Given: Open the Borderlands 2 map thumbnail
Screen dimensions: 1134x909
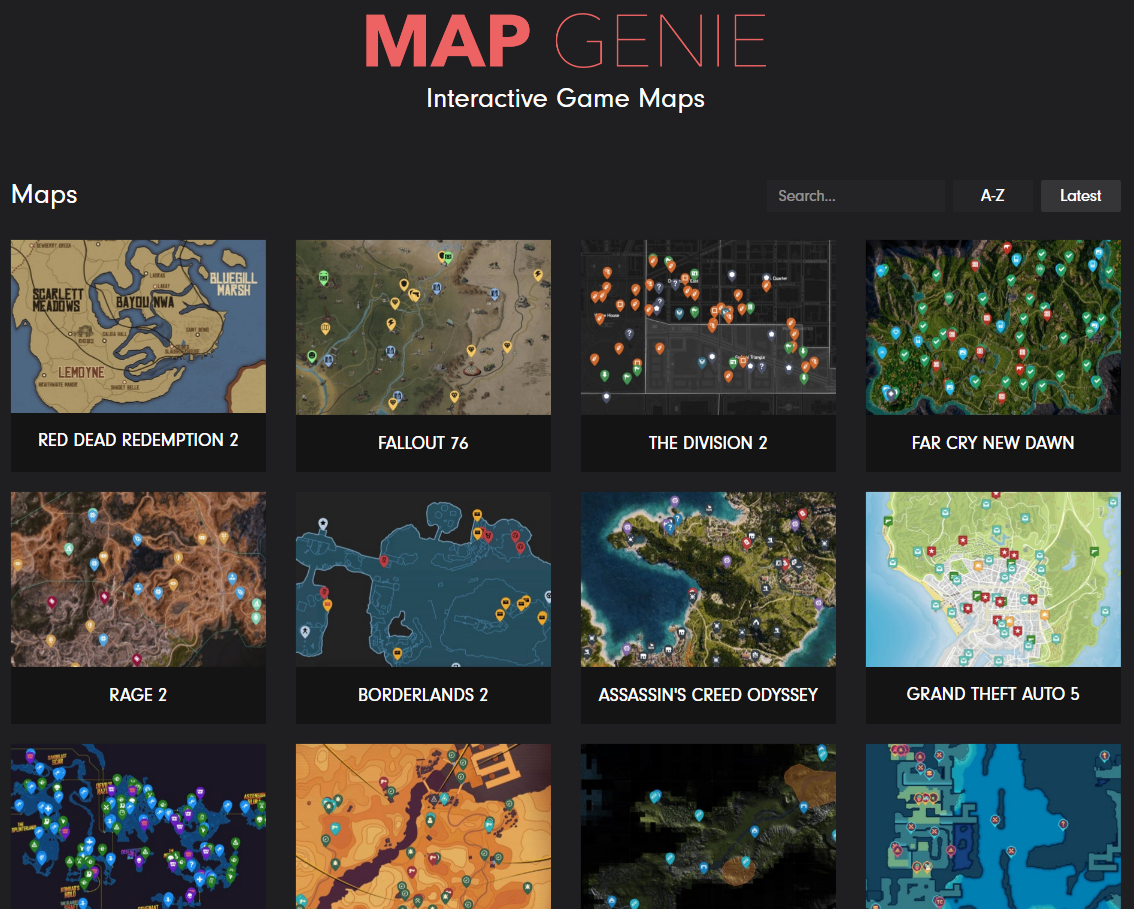Looking at the screenshot, I should pos(423,579).
